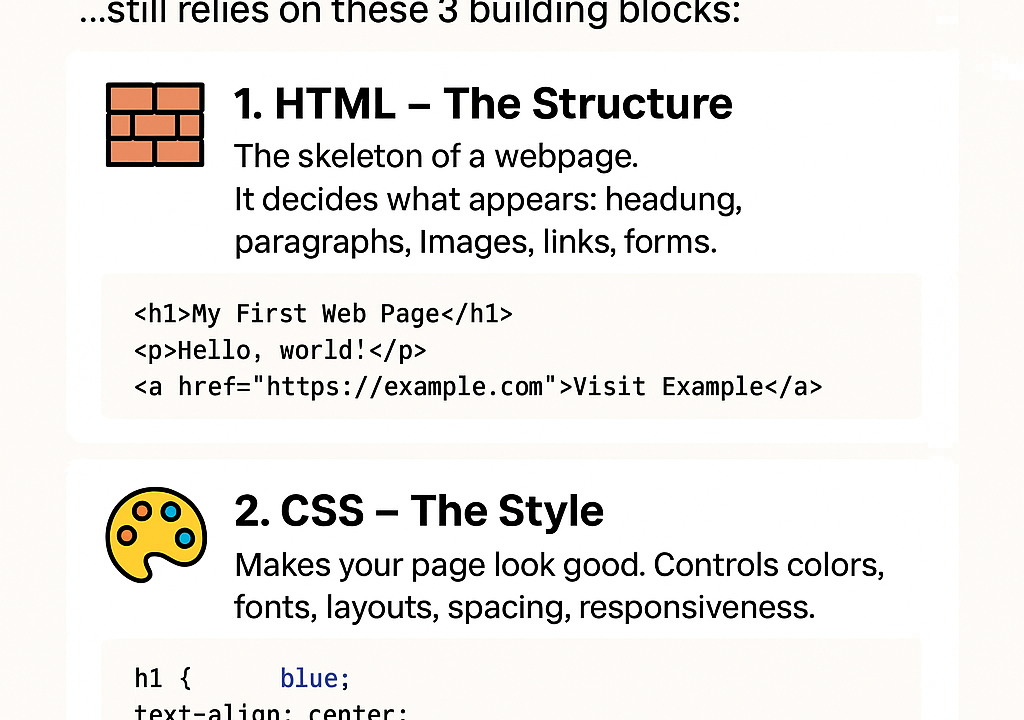Click the "1. HTML – The Structure" heading
Image resolution: width=1024 pixels, height=720 pixels.
click(483, 104)
